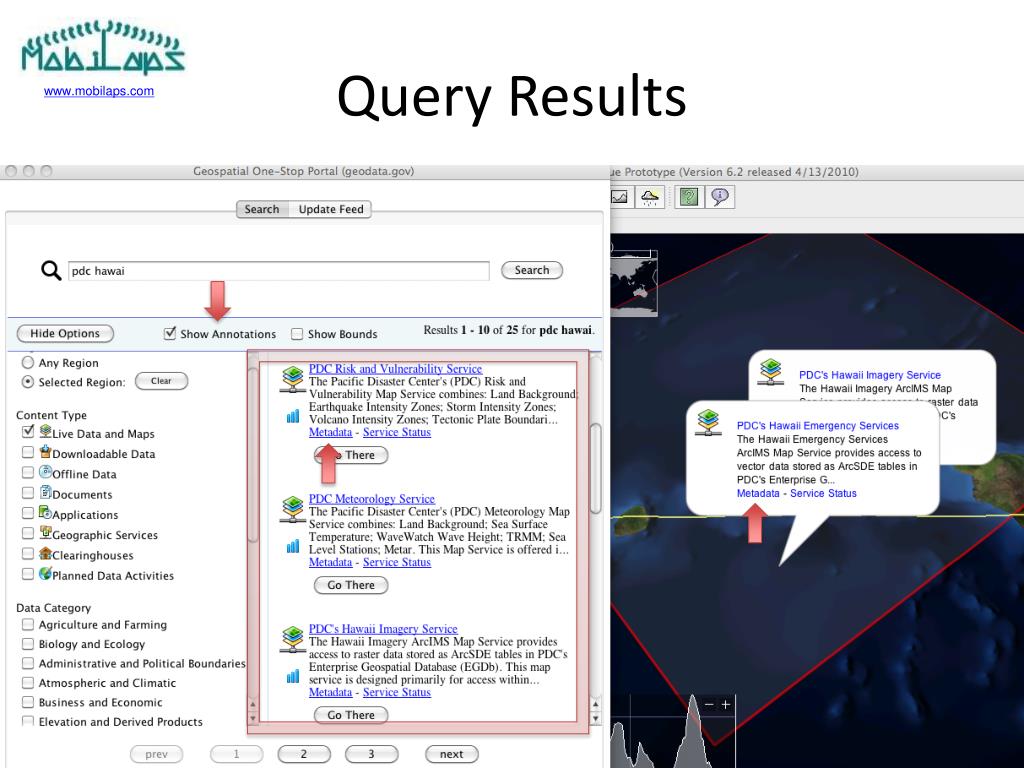Click the Applications icon
This screenshot has height=768, width=1024.
(x=45, y=512)
